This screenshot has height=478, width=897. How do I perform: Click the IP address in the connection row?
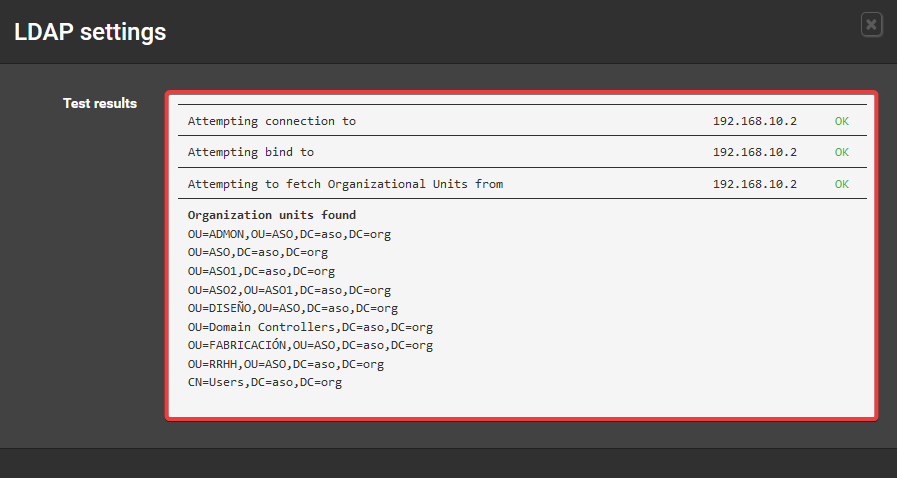754,121
